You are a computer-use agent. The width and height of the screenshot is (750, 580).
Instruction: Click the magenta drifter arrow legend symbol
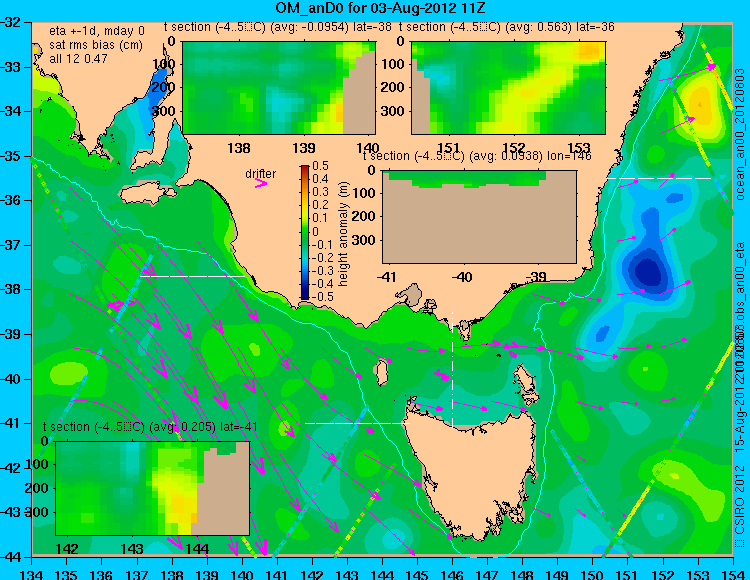tap(261, 183)
